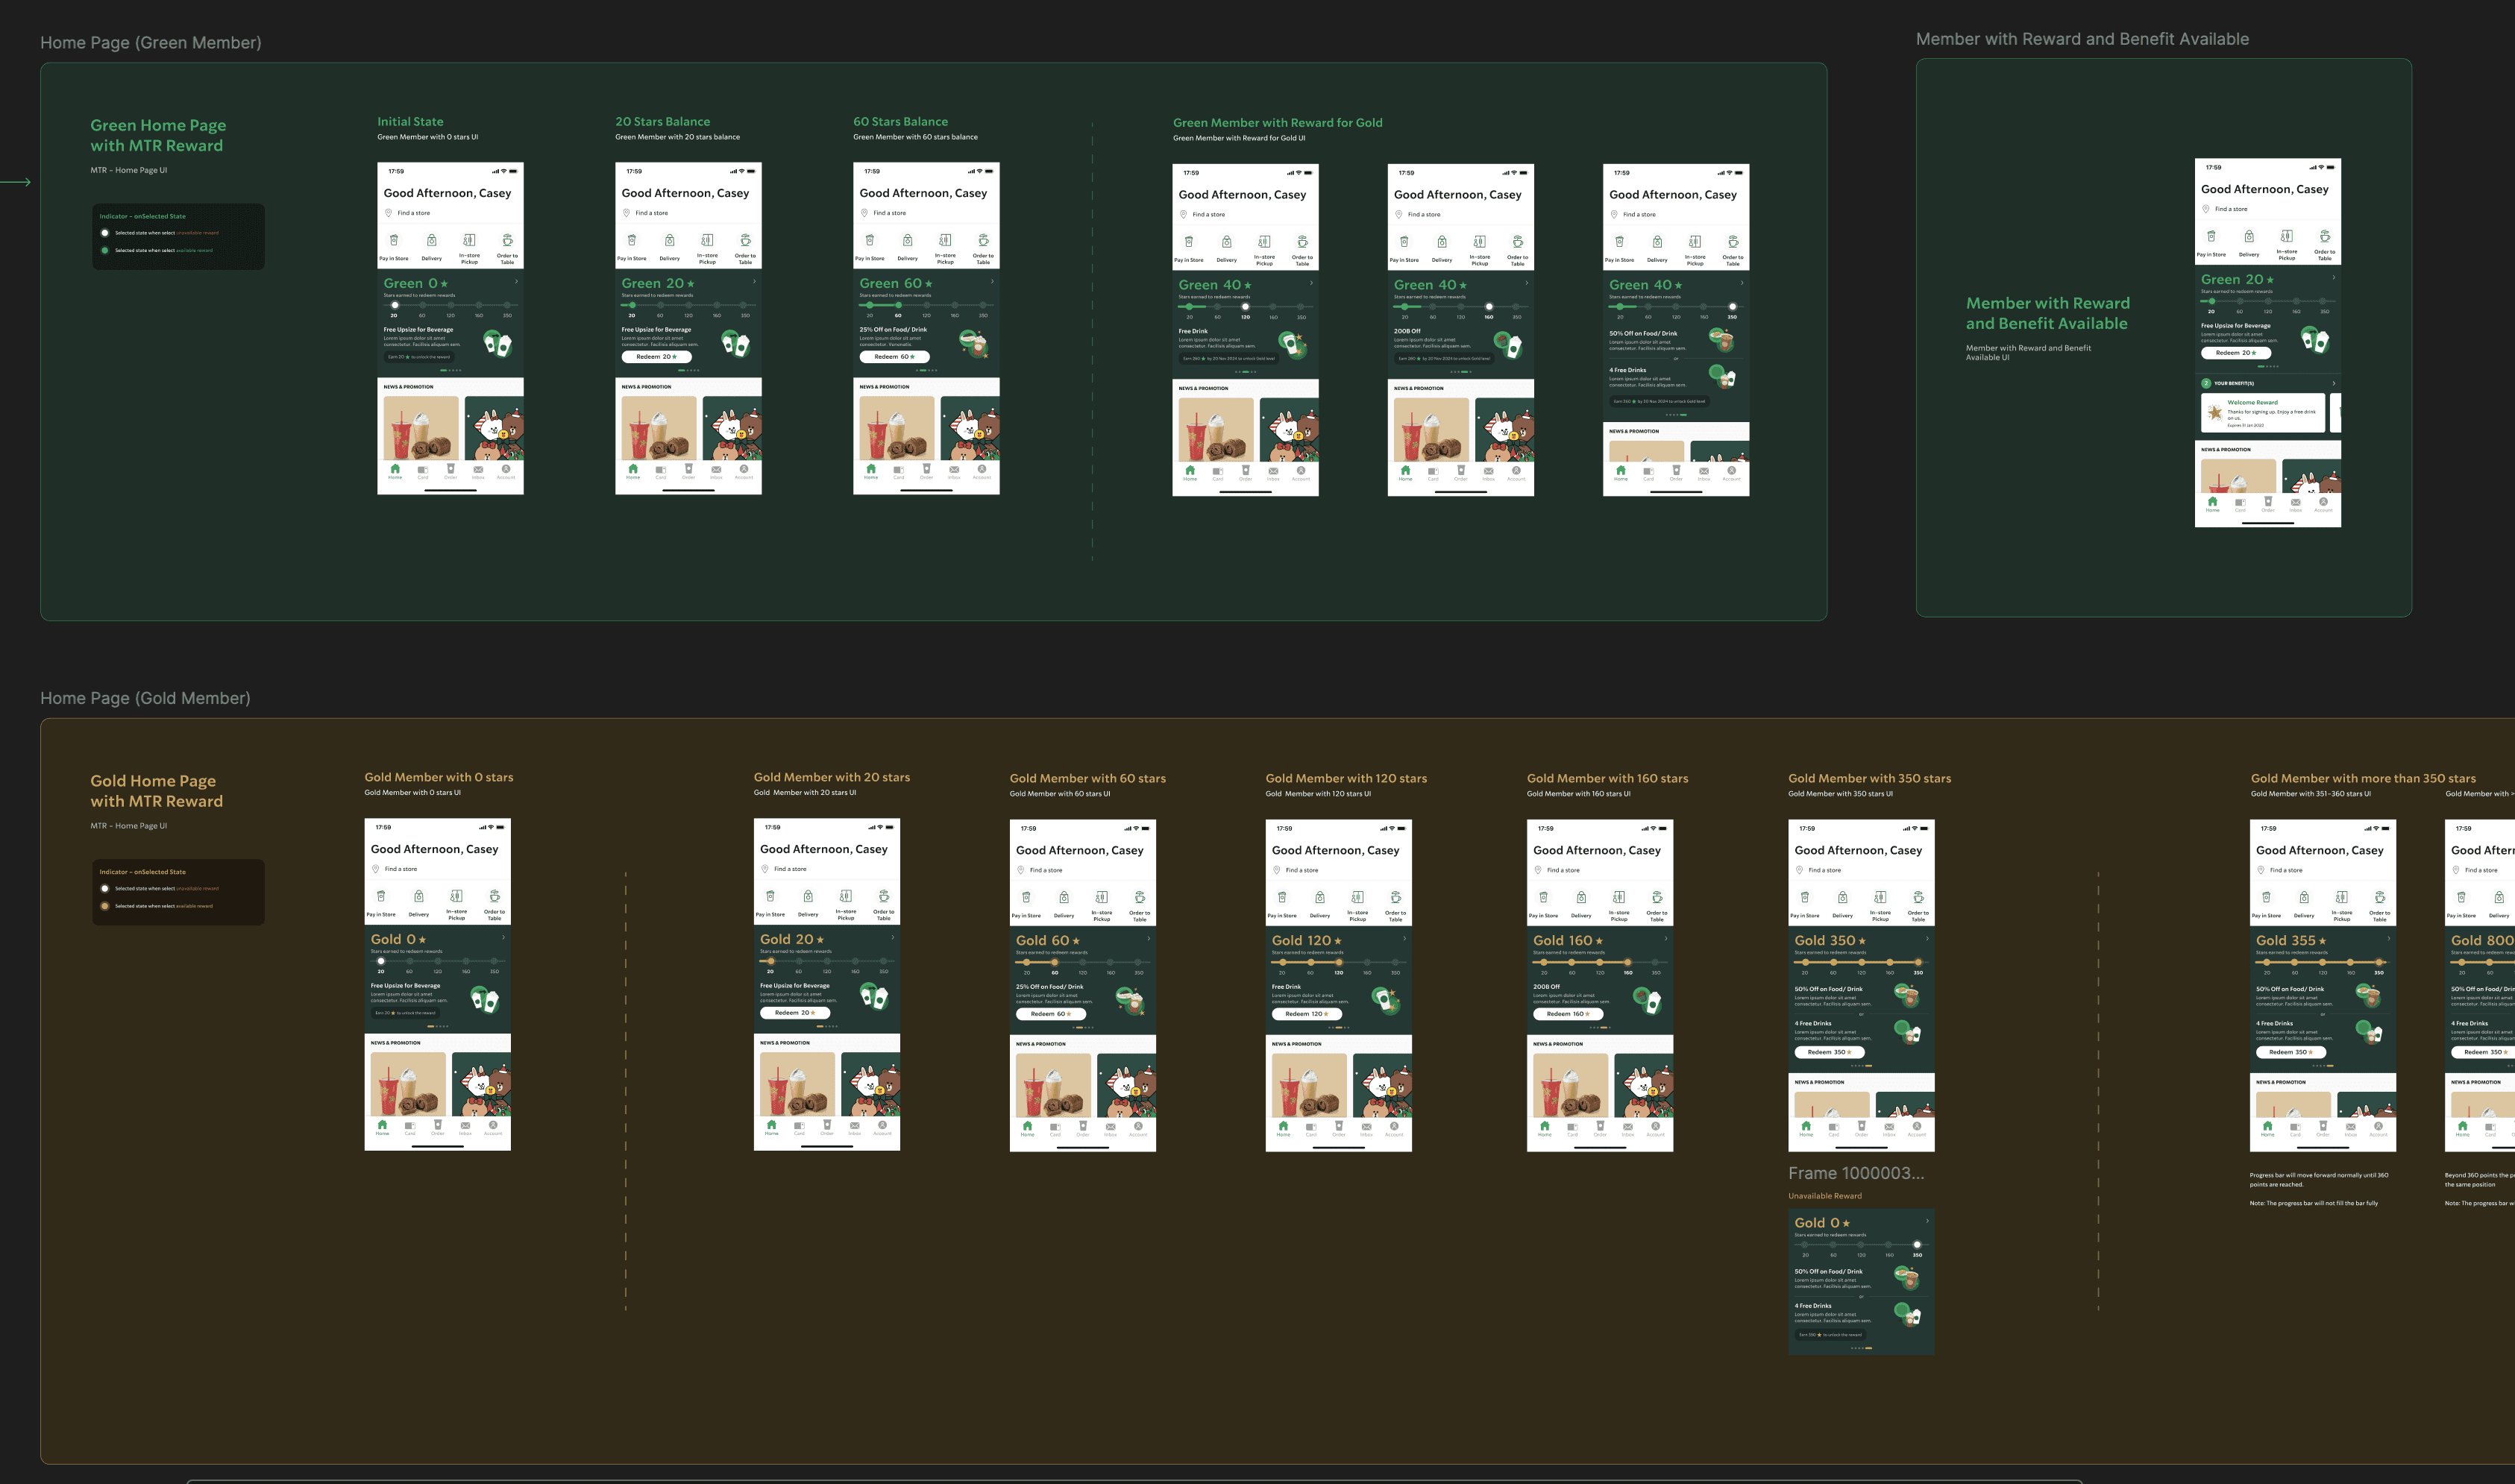Click In-store Pickup icon in 60 Stars Balance mockup
This screenshot has height=1484, width=2515.
point(945,240)
